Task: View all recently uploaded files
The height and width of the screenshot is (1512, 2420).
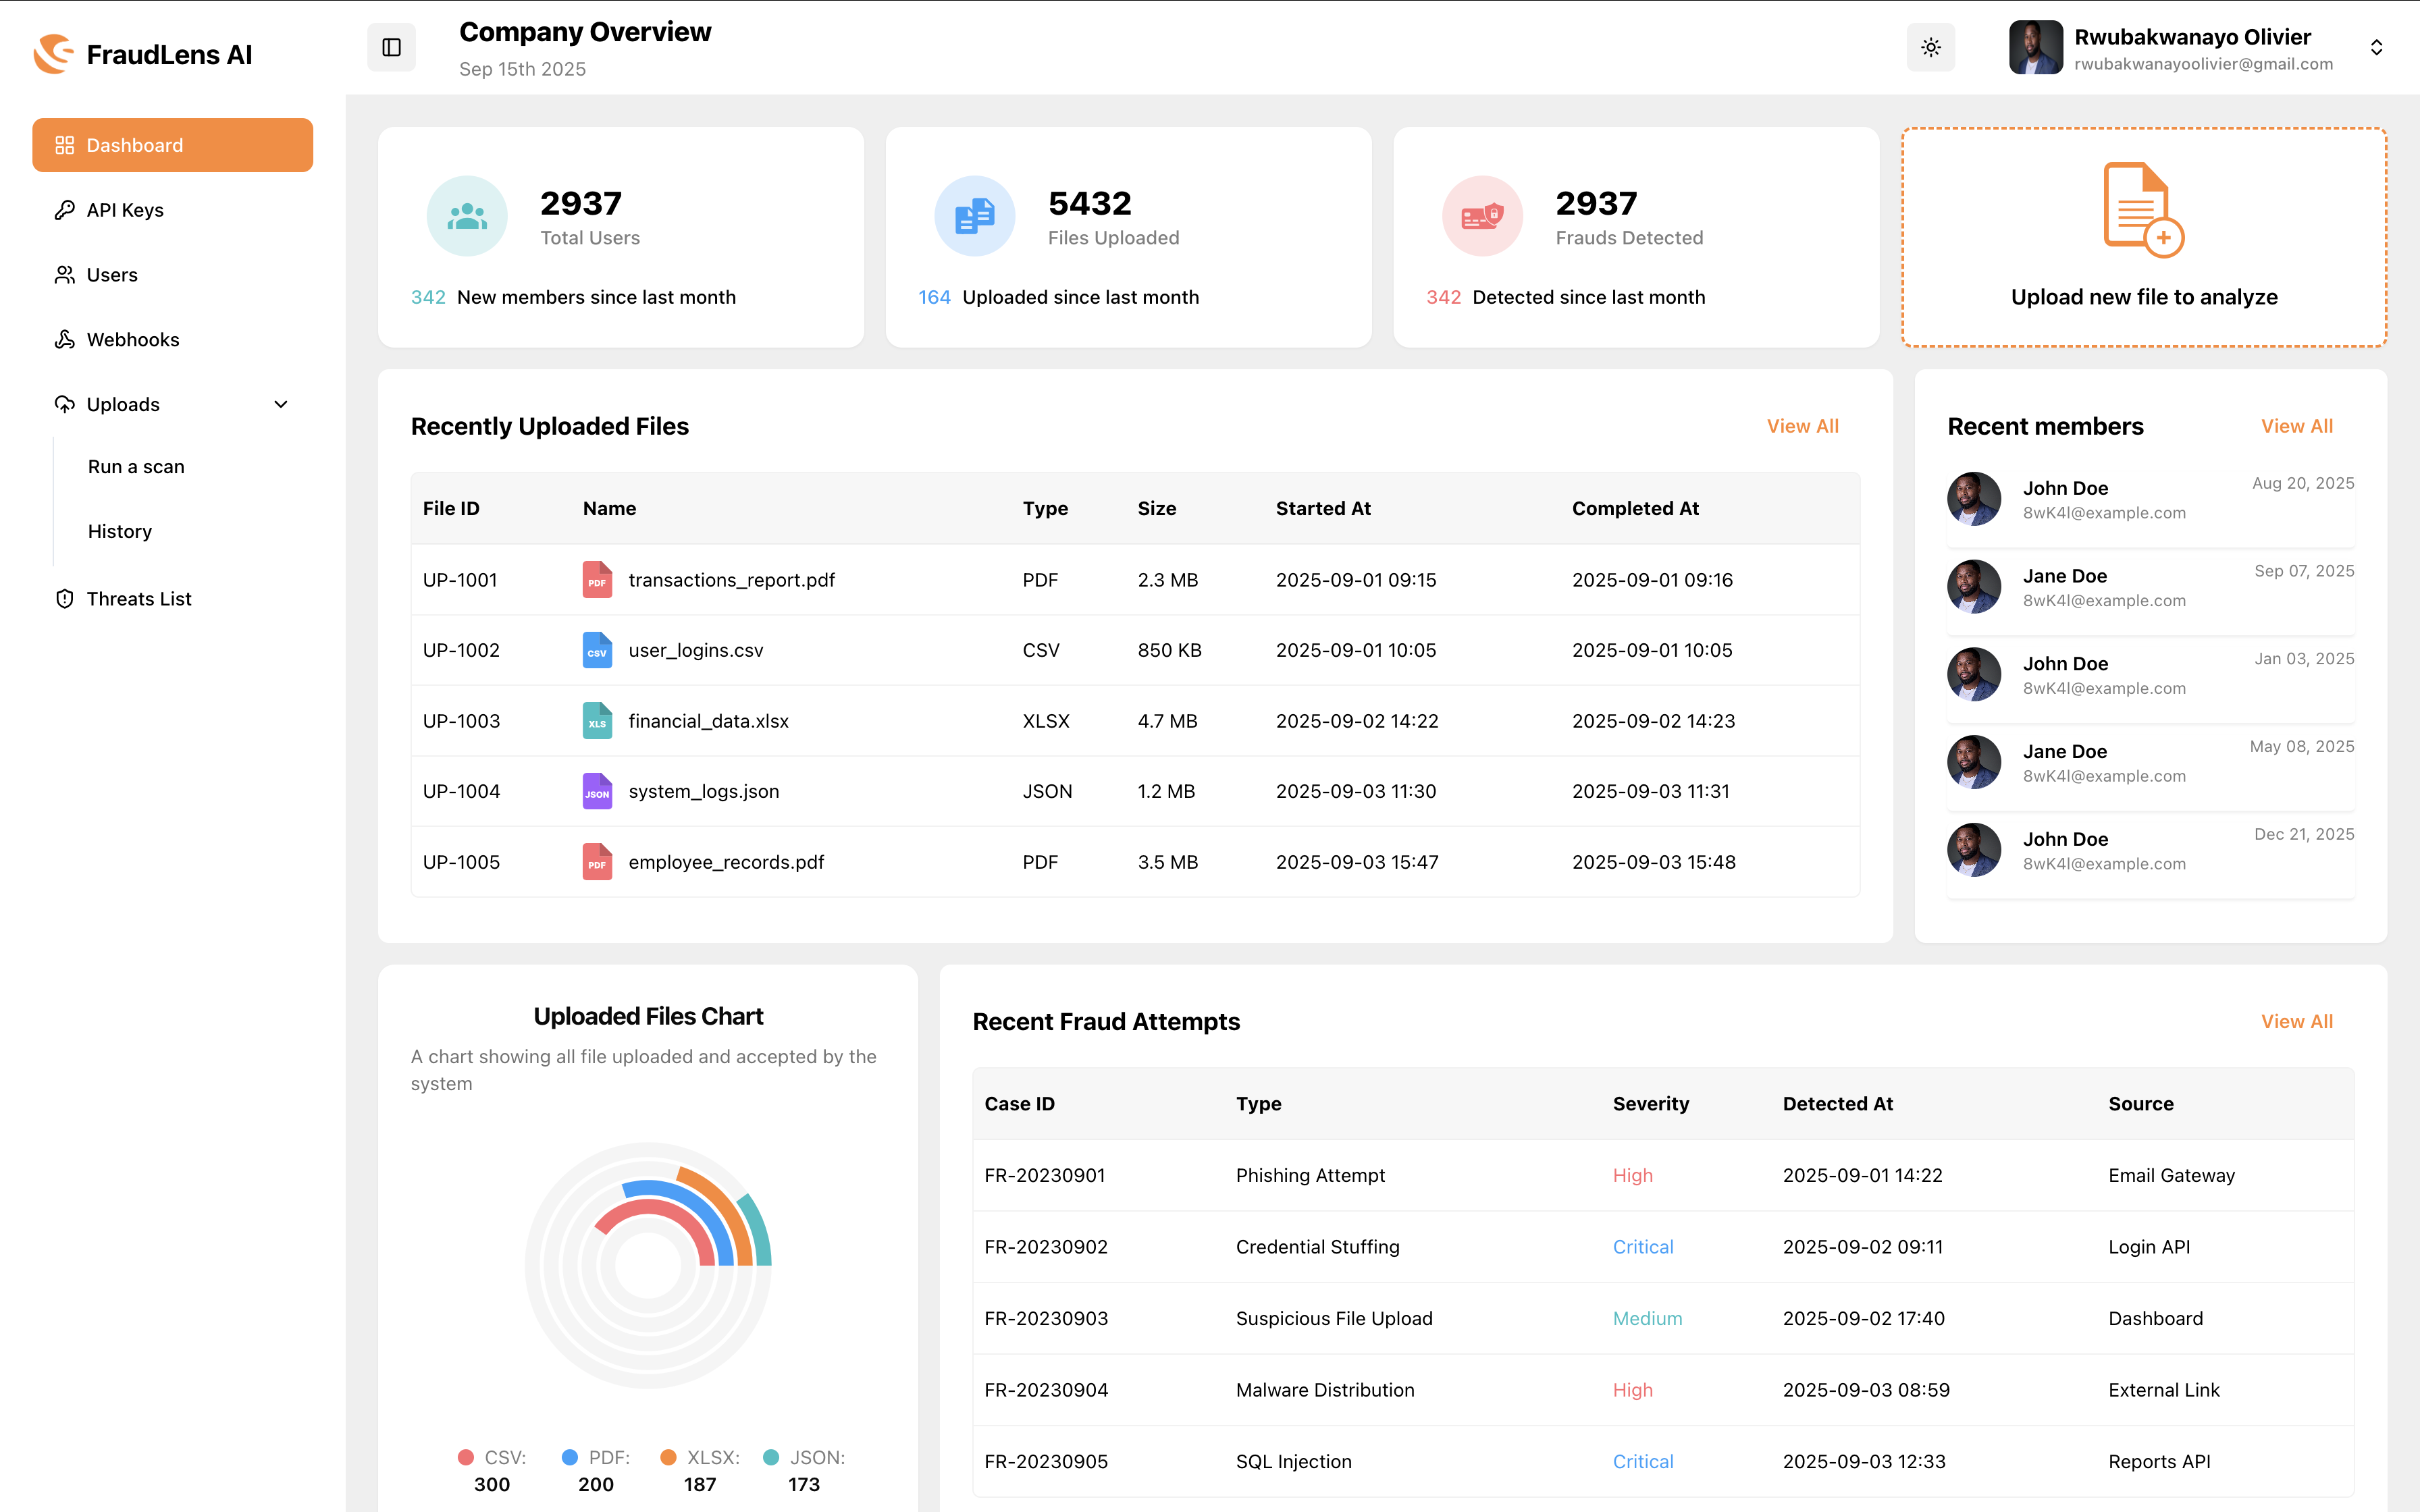Action: click(x=1802, y=426)
